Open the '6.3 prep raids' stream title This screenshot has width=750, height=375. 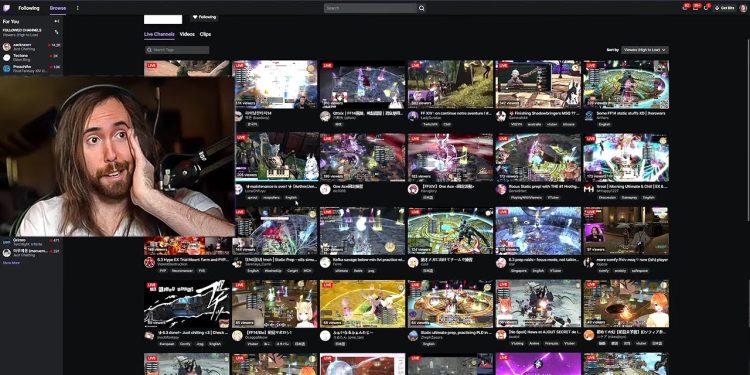(544, 259)
